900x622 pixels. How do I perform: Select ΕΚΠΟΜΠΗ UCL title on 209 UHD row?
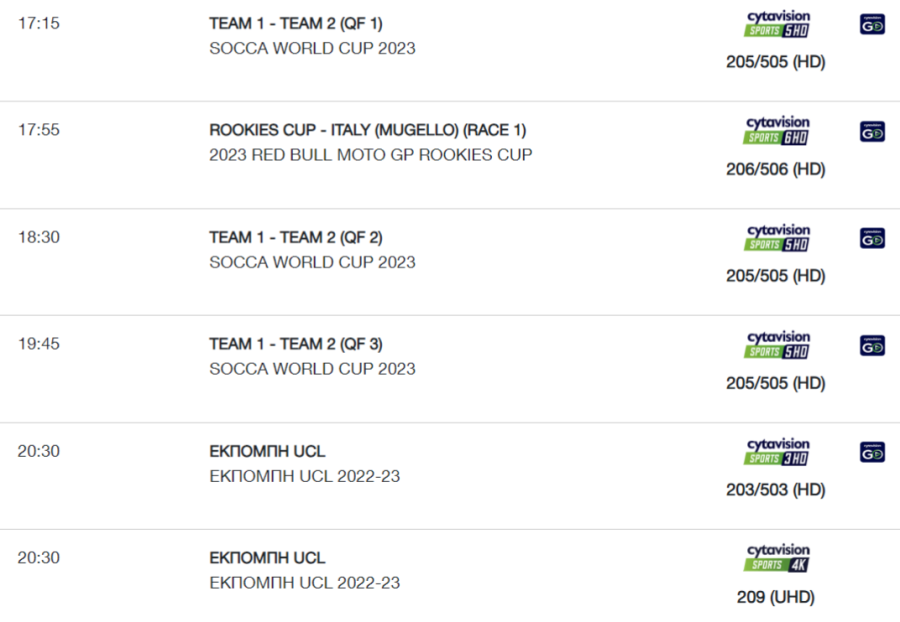pos(267,558)
